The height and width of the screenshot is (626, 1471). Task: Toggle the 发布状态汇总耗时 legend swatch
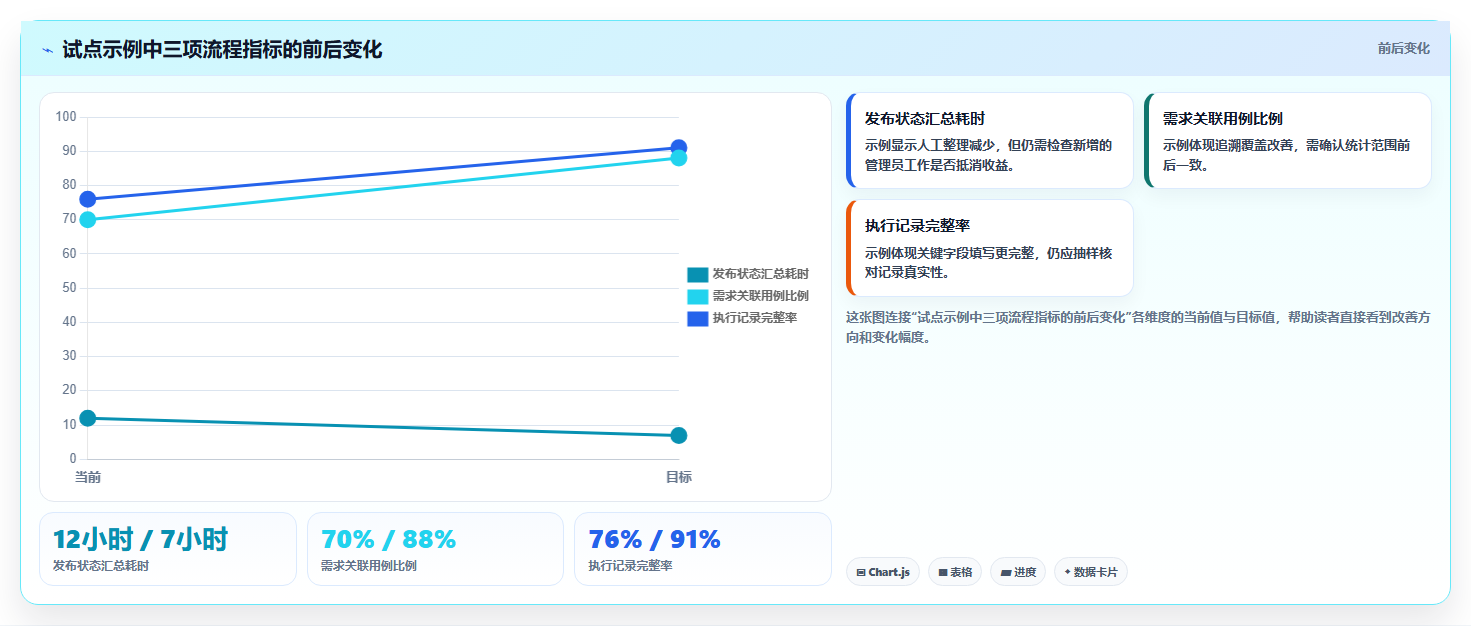[x=697, y=274]
